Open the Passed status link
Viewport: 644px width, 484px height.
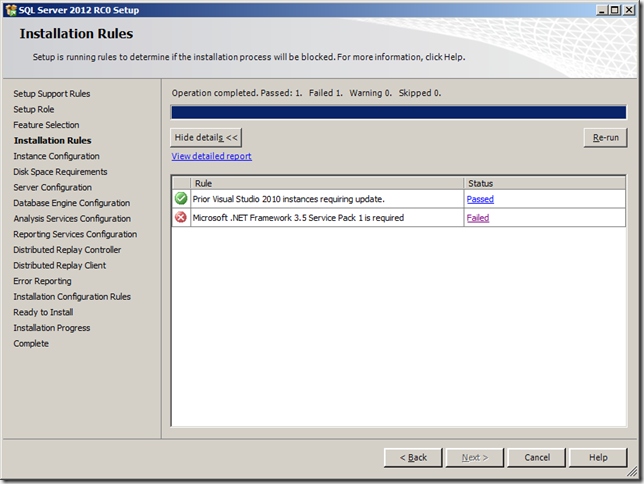point(480,199)
